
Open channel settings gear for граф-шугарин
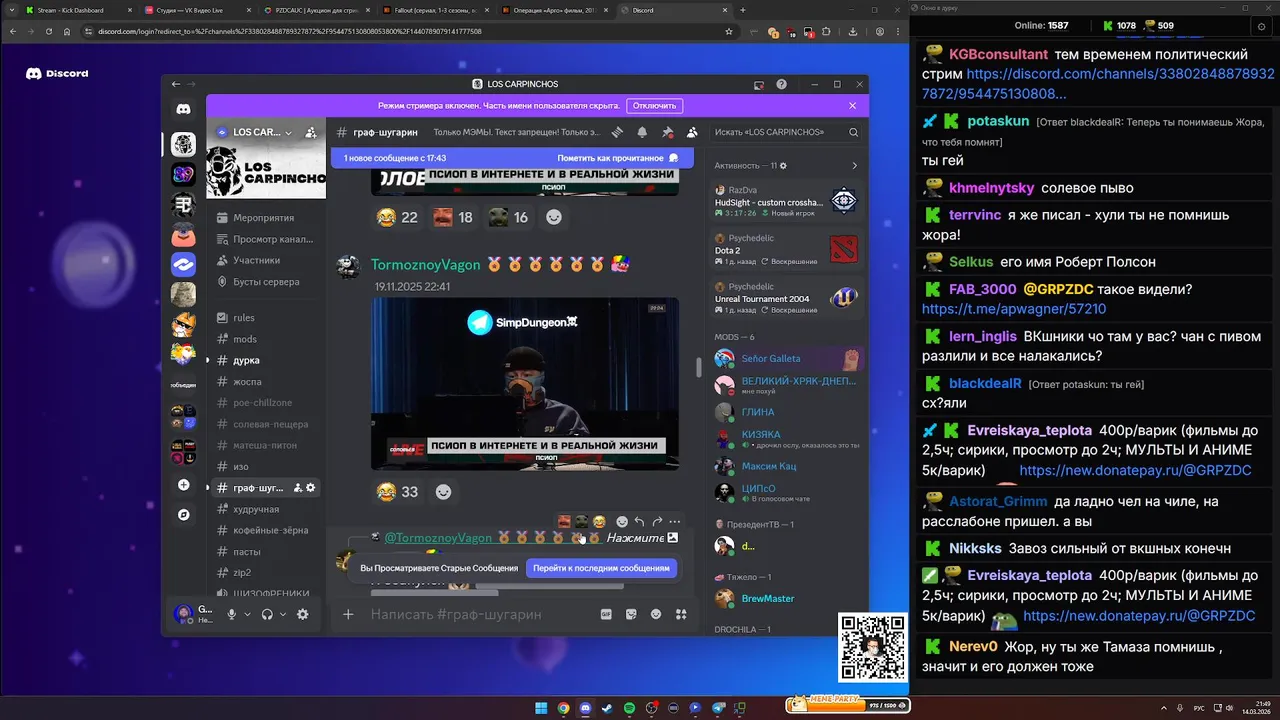[x=311, y=488]
